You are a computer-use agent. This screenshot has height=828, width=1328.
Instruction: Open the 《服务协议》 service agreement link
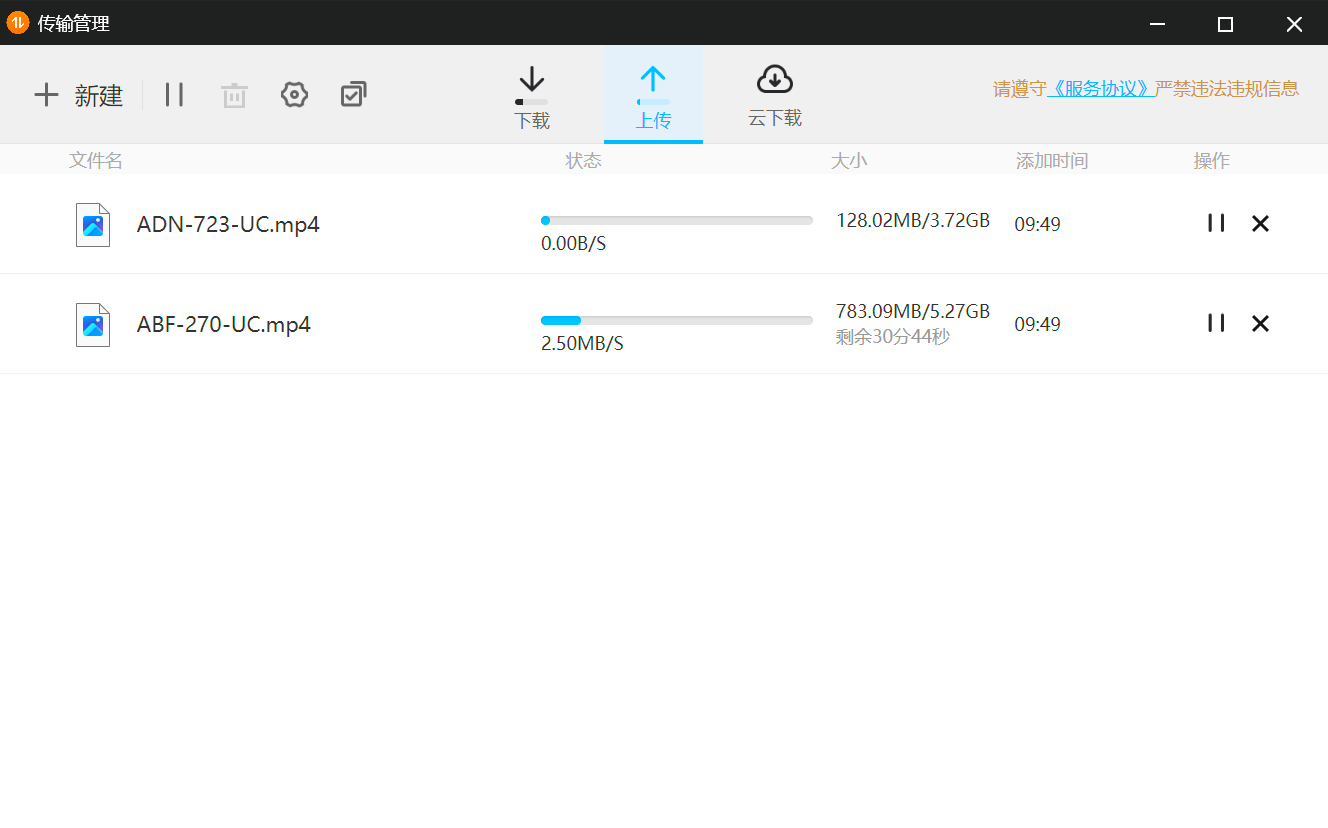(x=1101, y=89)
